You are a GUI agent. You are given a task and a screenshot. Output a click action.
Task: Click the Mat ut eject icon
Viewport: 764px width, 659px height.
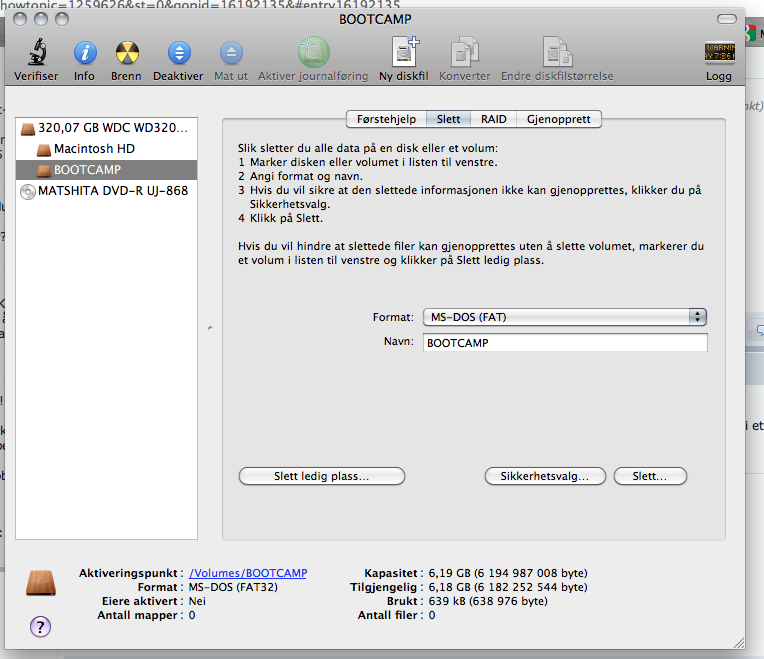(231, 53)
